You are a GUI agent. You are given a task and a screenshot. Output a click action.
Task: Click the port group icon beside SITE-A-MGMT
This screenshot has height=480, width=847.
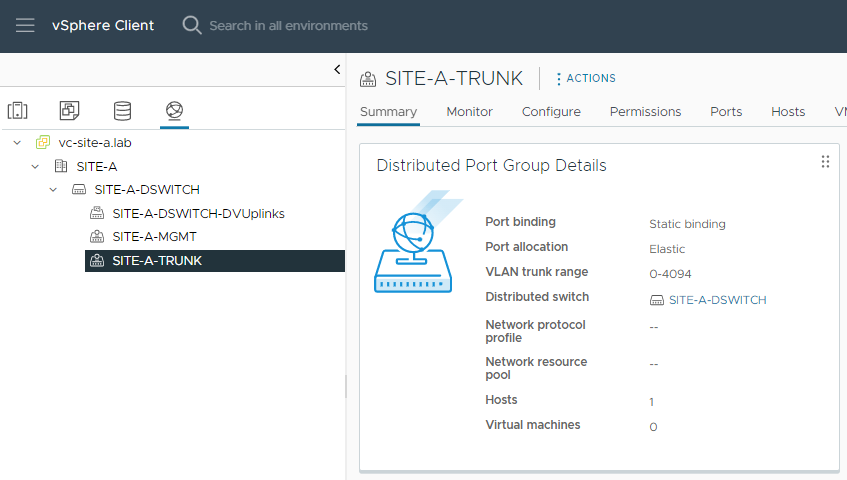point(97,236)
